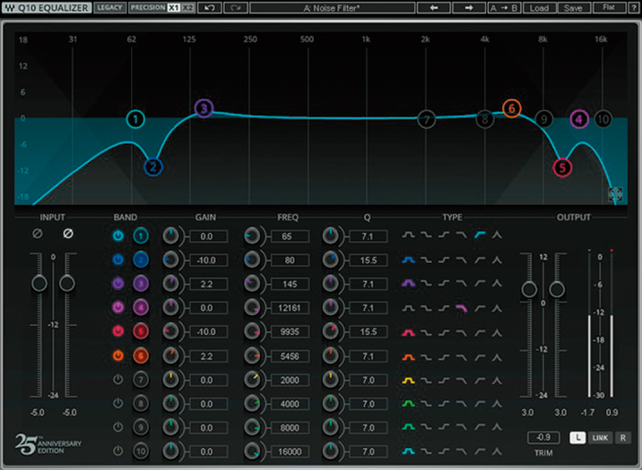Enable band 8 power button

118,403
